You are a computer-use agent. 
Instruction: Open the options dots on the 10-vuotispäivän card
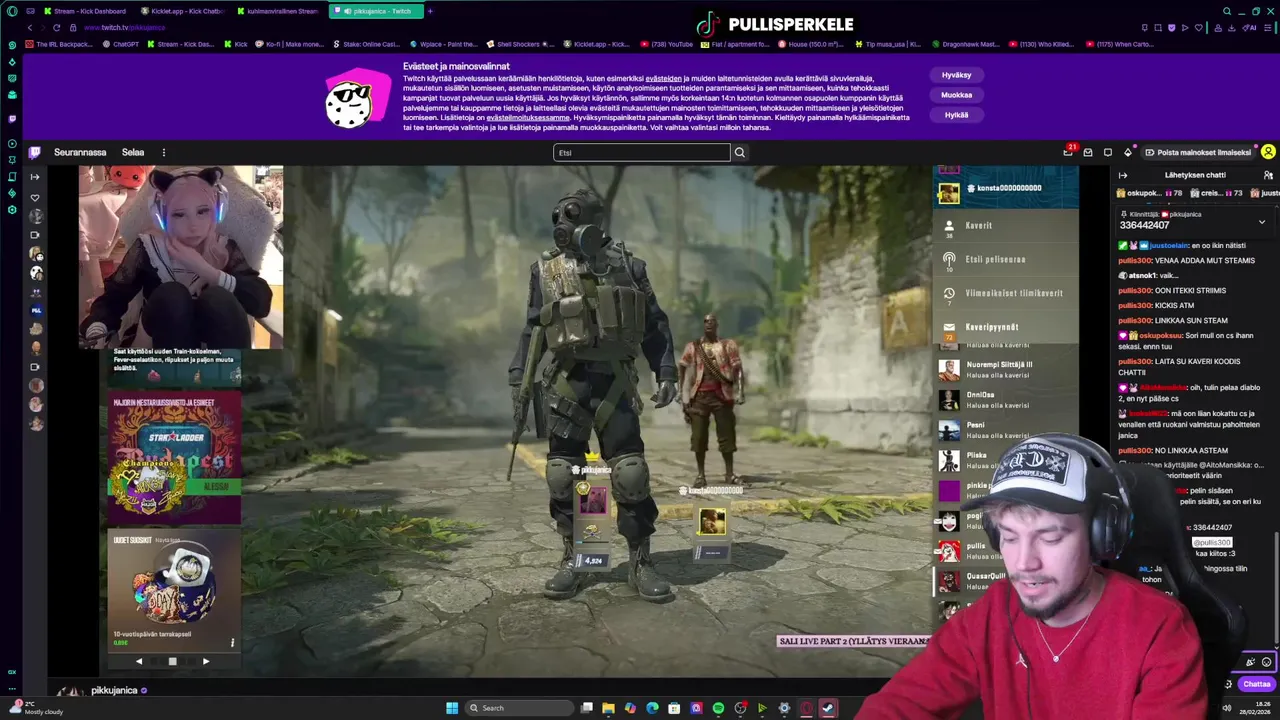232,642
